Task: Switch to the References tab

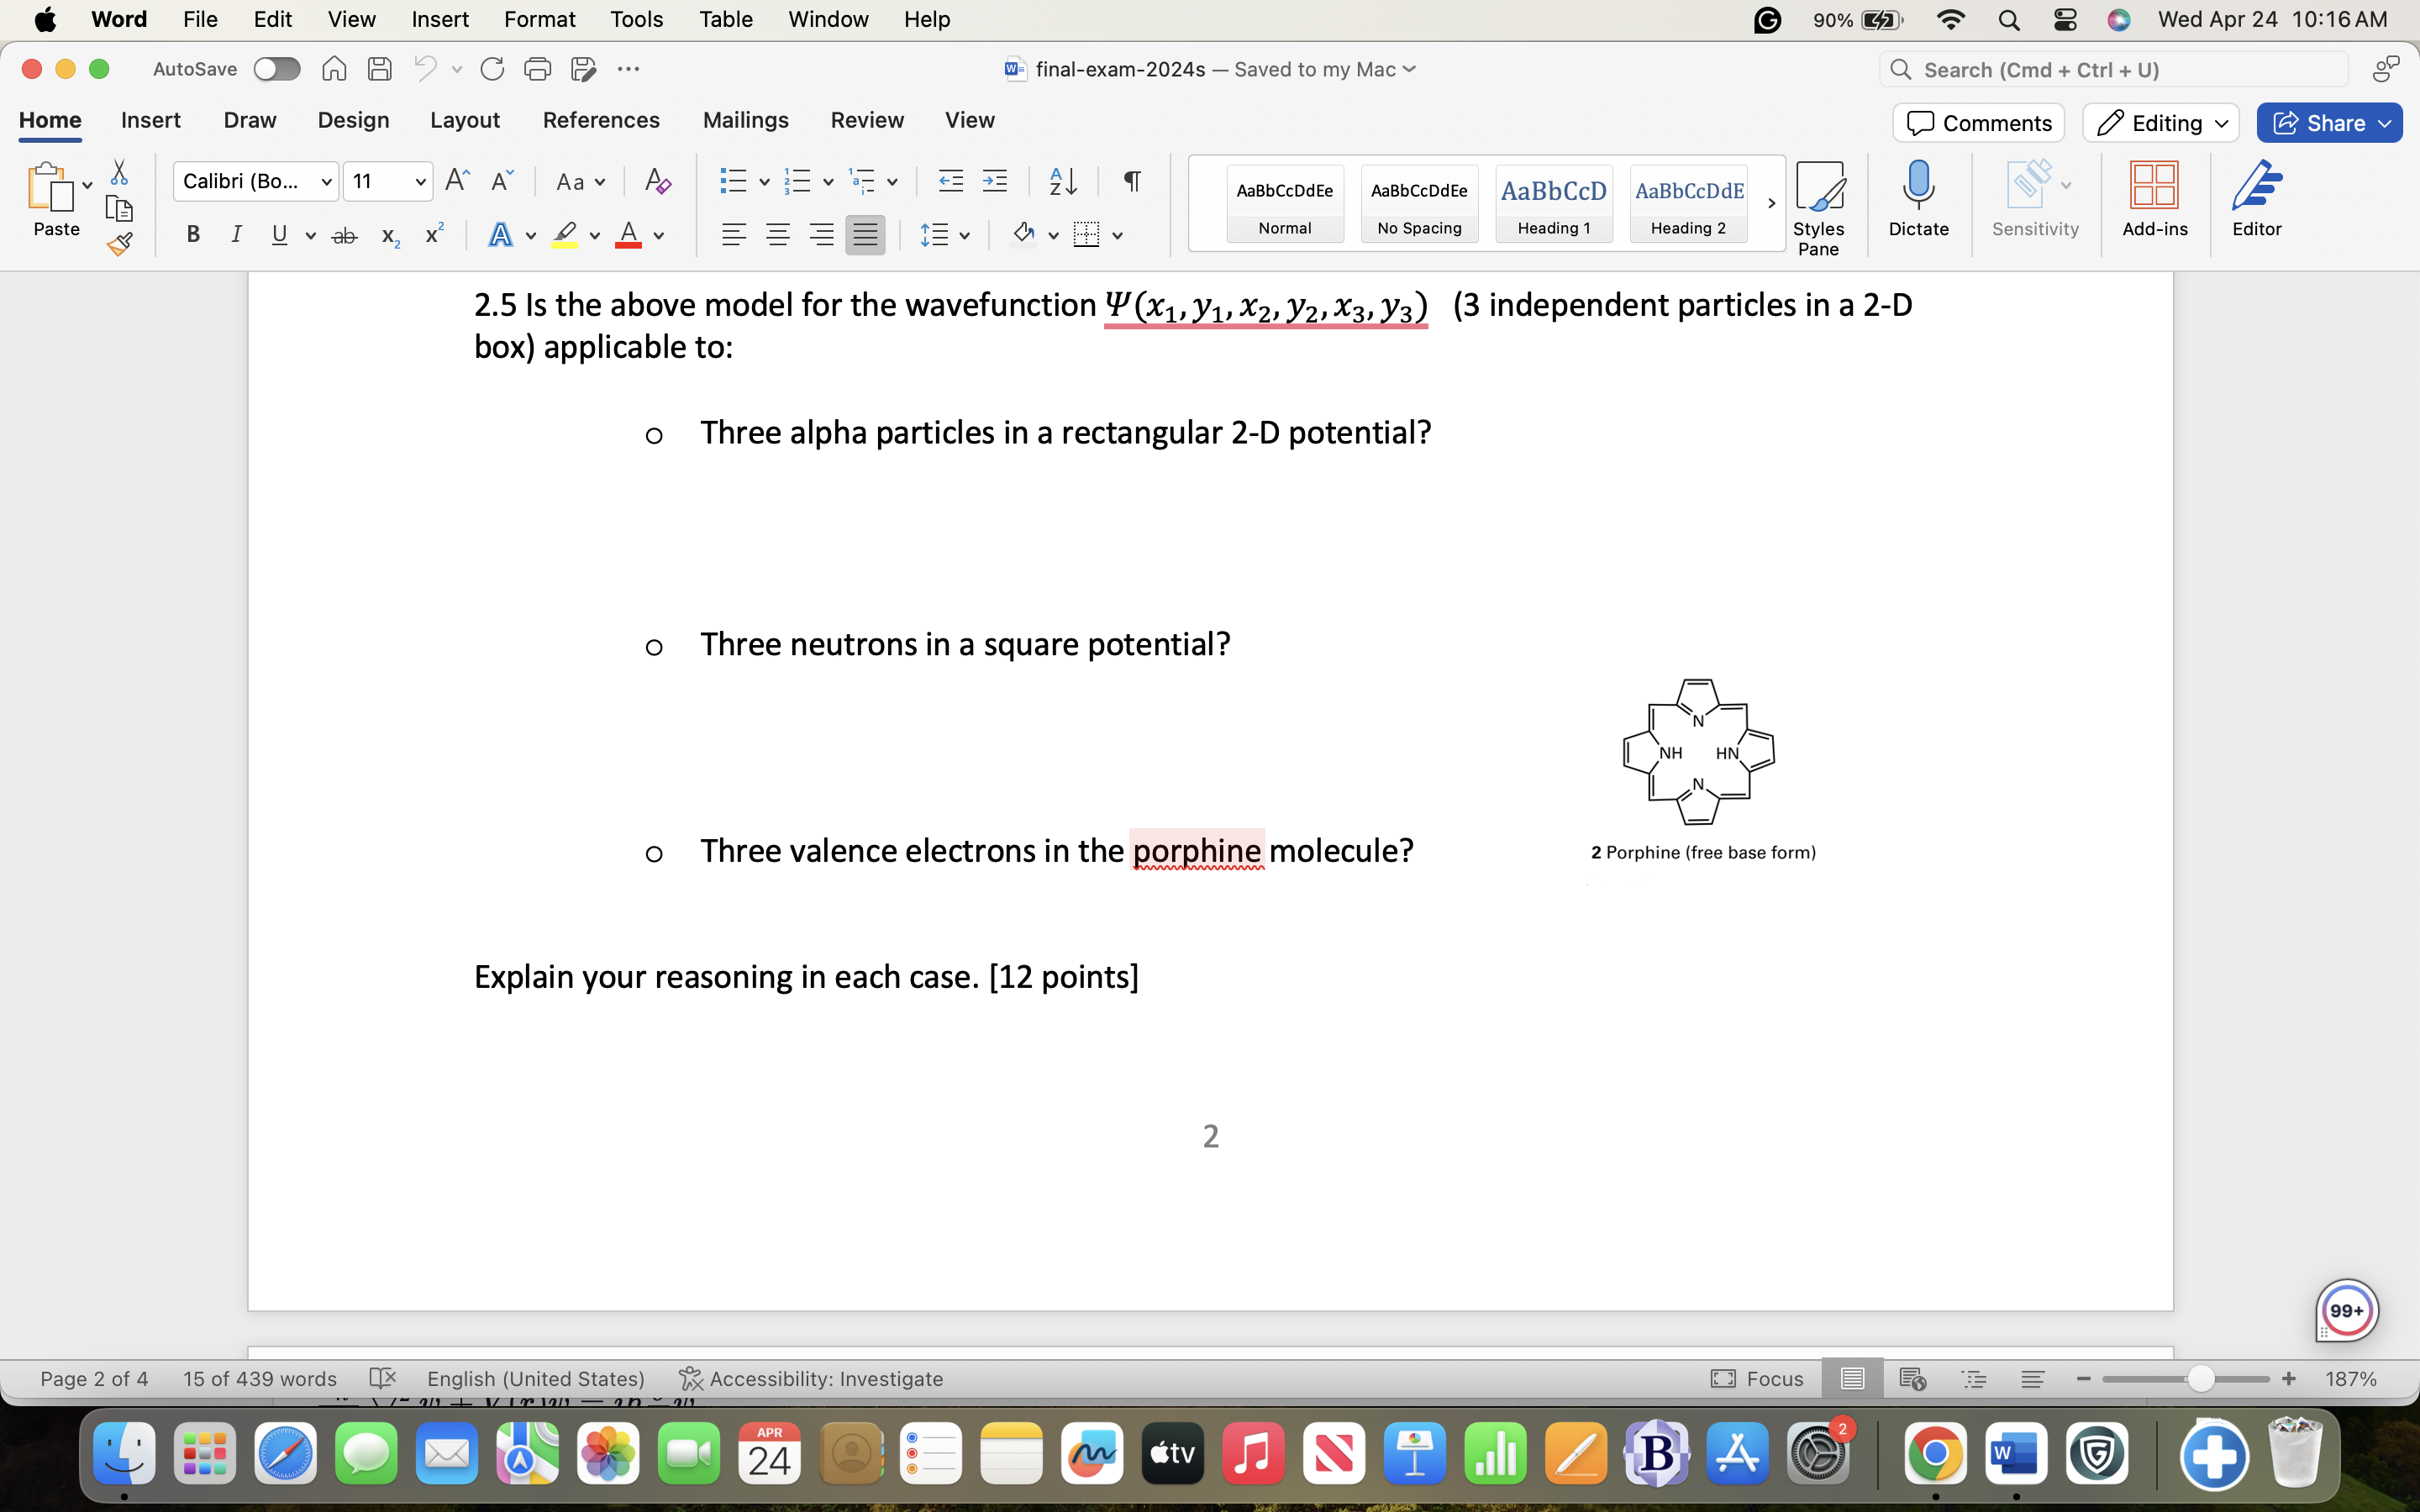Action: click(601, 120)
